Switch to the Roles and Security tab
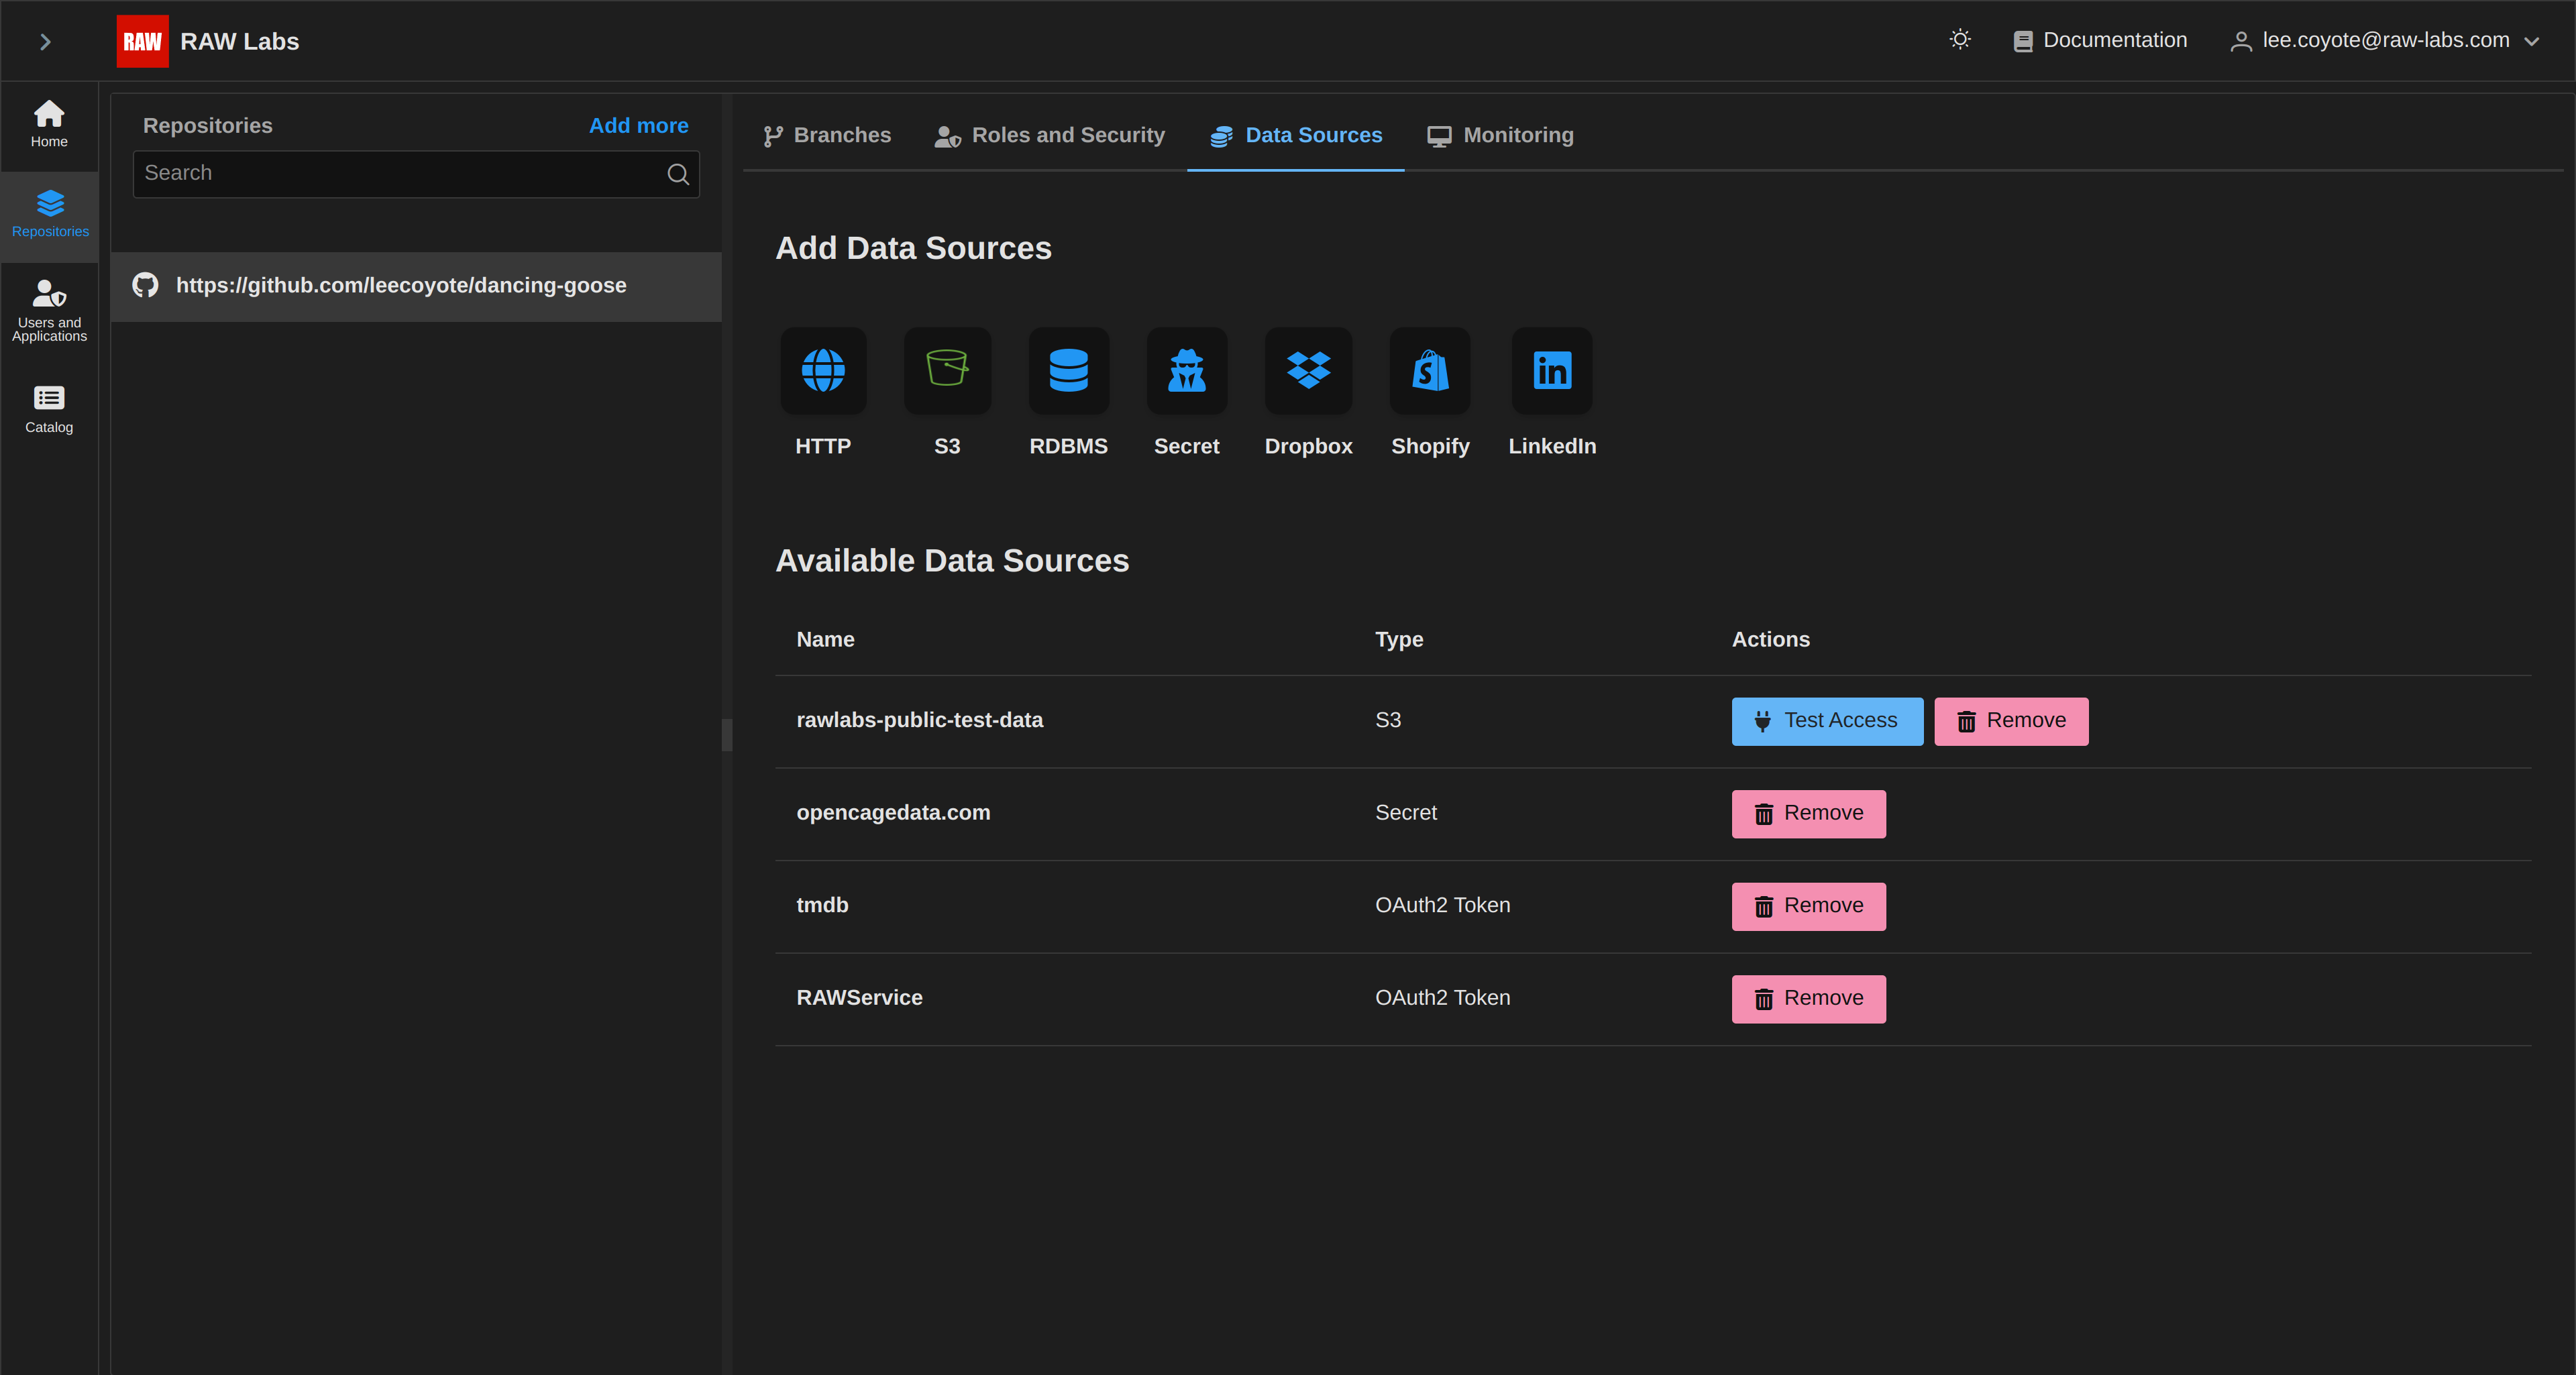Image resolution: width=2576 pixels, height=1375 pixels. pyautogui.click(x=1050, y=135)
